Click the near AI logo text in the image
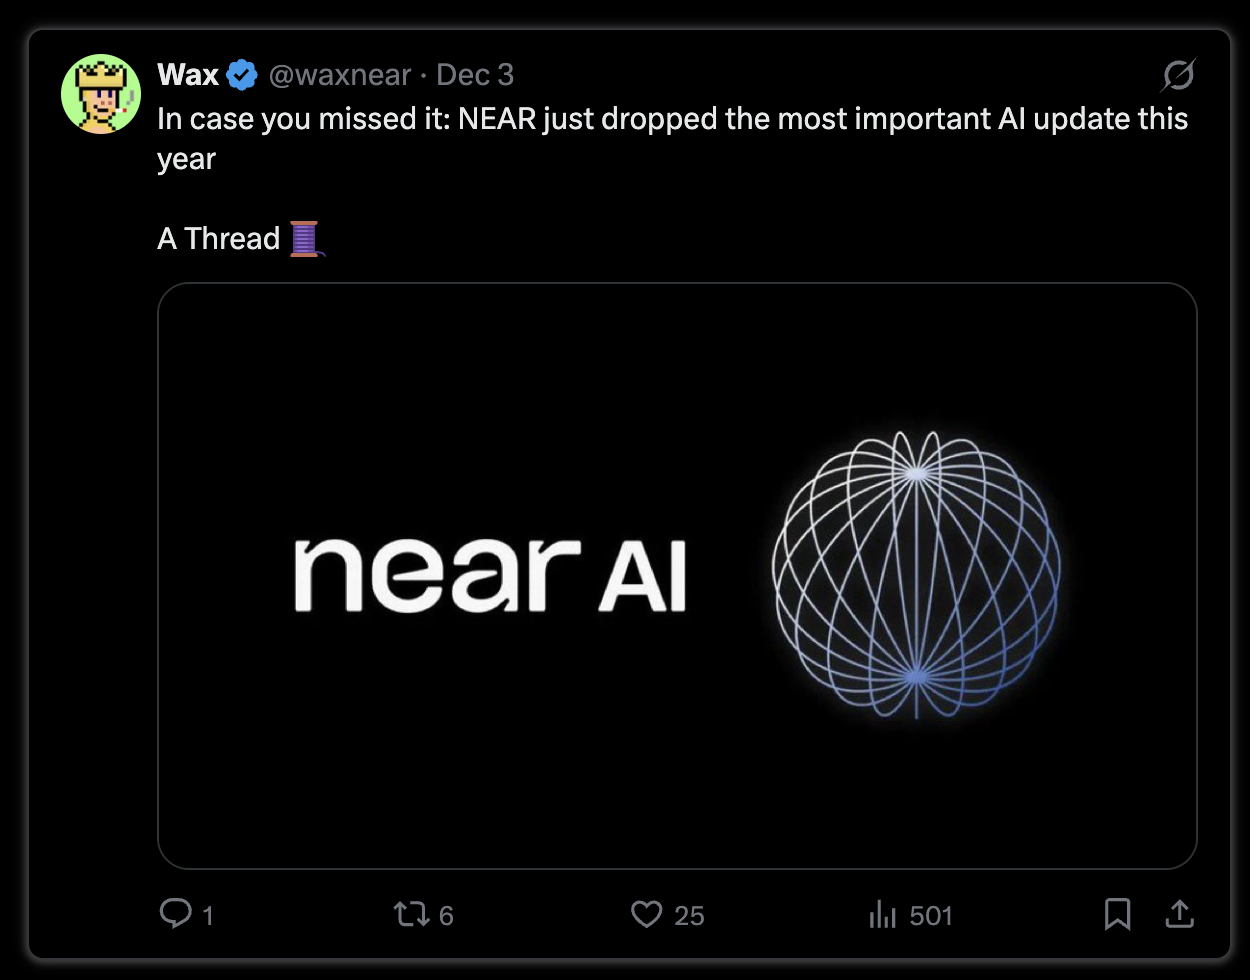 pyautogui.click(x=490, y=576)
